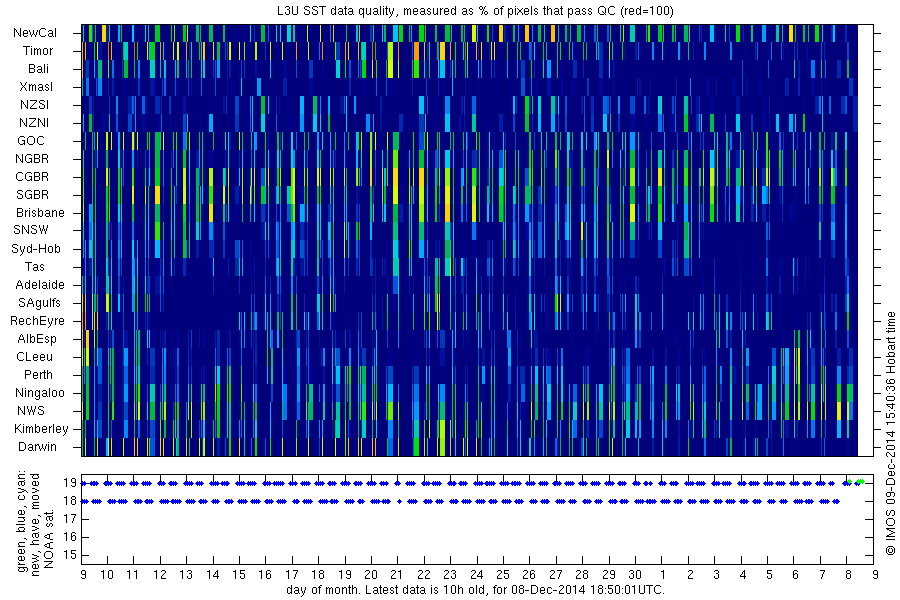Click the Adelaide region label
This screenshot has width=900, height=600.
(40, 285)
